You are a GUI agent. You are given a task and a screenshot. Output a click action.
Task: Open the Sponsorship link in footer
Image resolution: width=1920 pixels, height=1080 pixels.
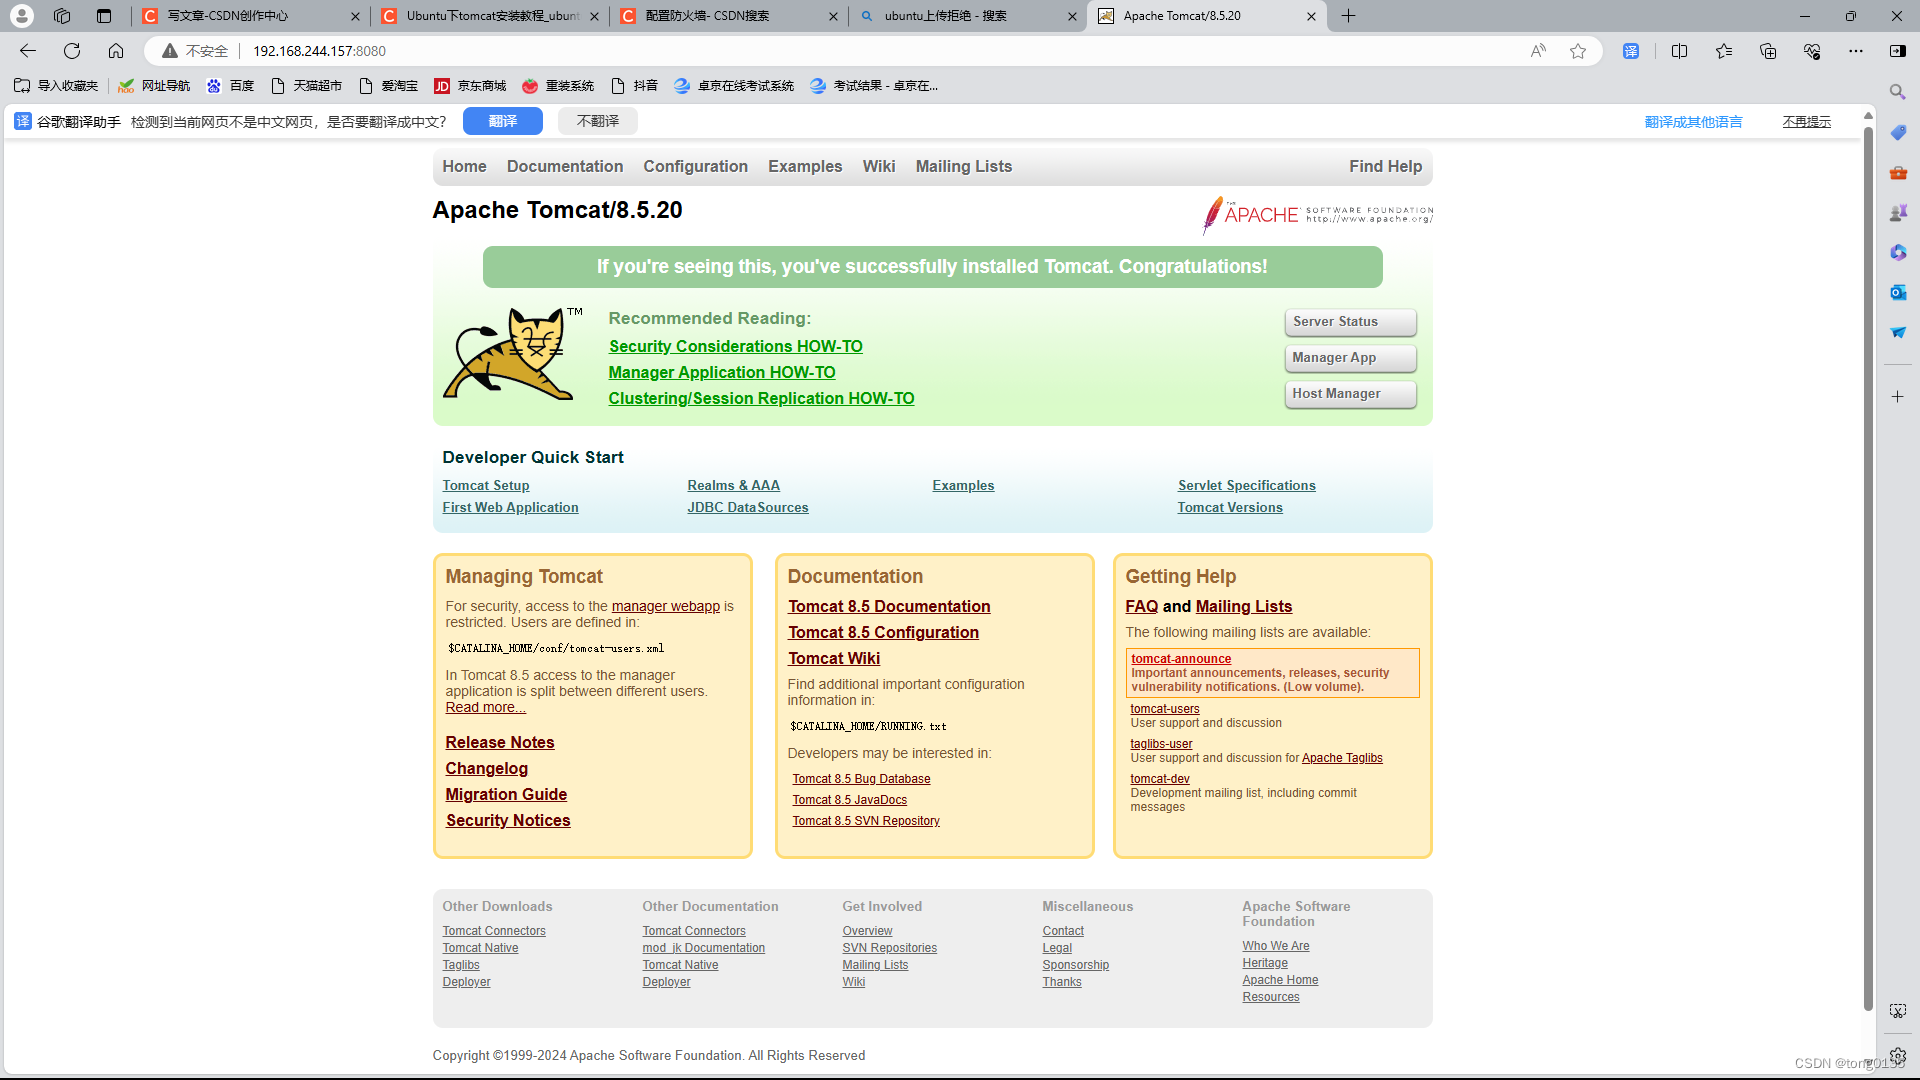[x=1076, y=965]
